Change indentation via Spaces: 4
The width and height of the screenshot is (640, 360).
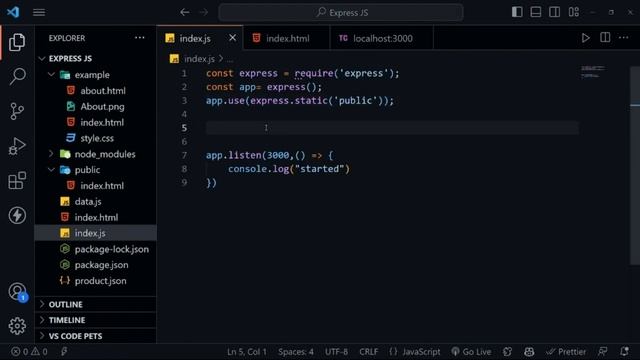(x=296, y=351)
